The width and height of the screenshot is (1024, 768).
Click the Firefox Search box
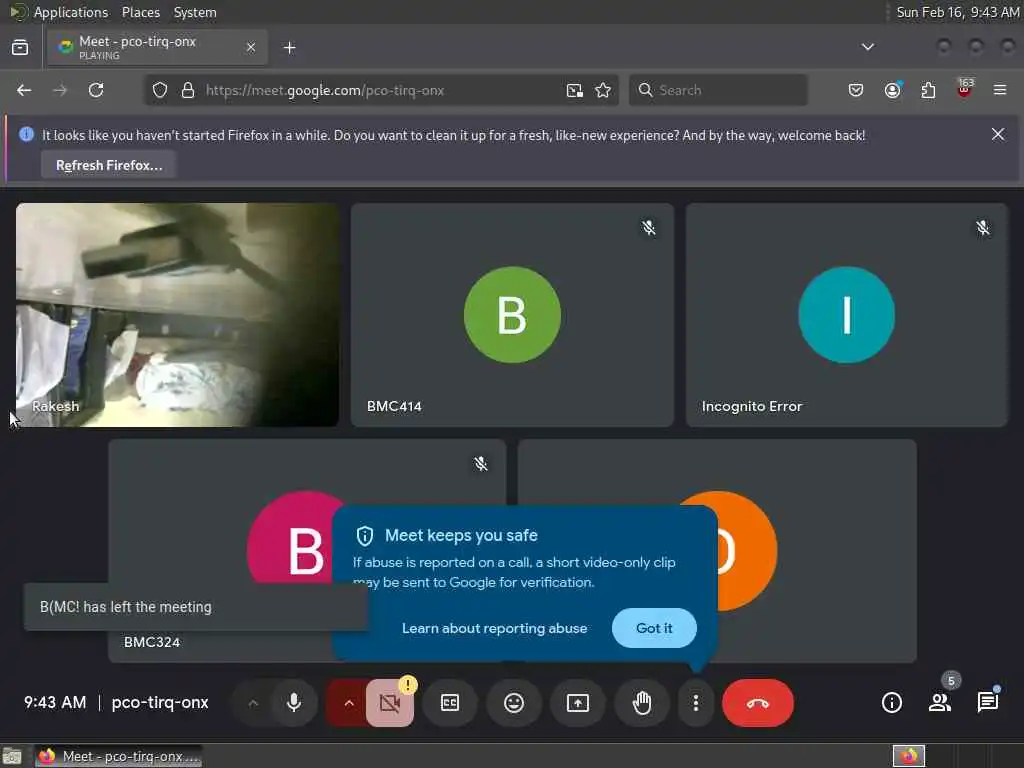[718, 90]
